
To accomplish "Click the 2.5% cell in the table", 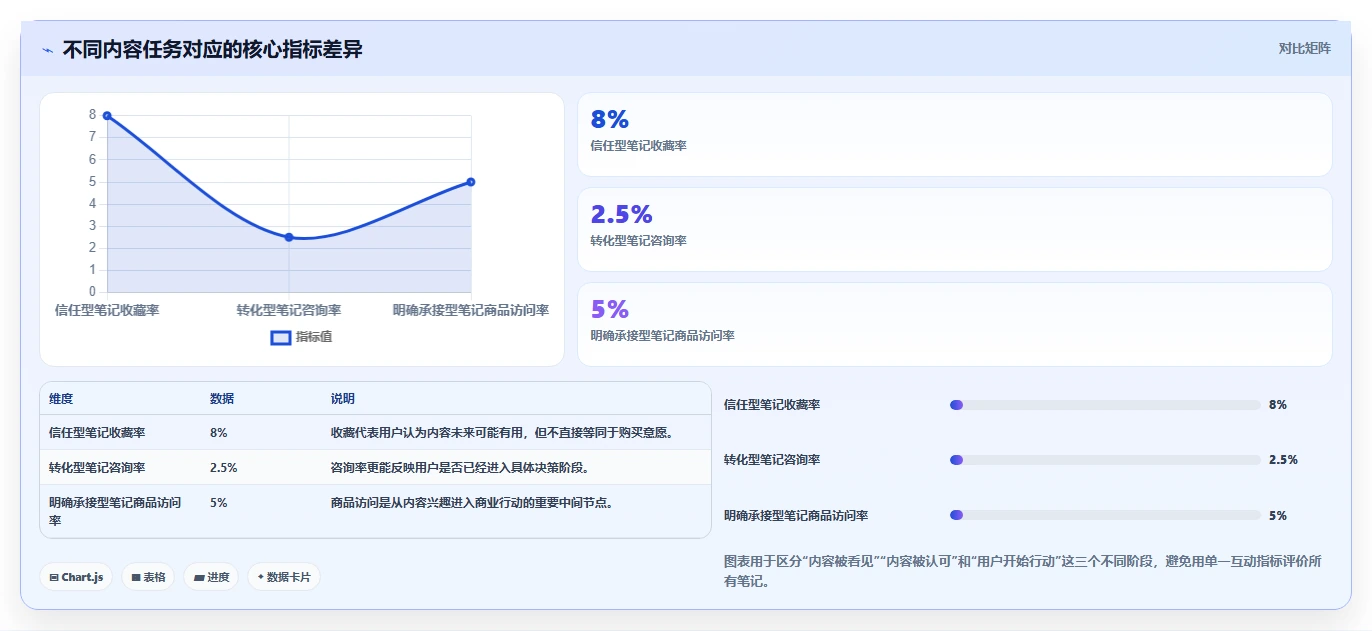I will (223, 468).
